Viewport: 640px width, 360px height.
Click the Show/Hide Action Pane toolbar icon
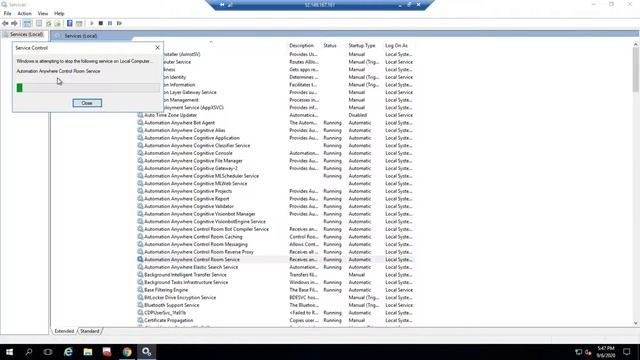pos(79,23)
